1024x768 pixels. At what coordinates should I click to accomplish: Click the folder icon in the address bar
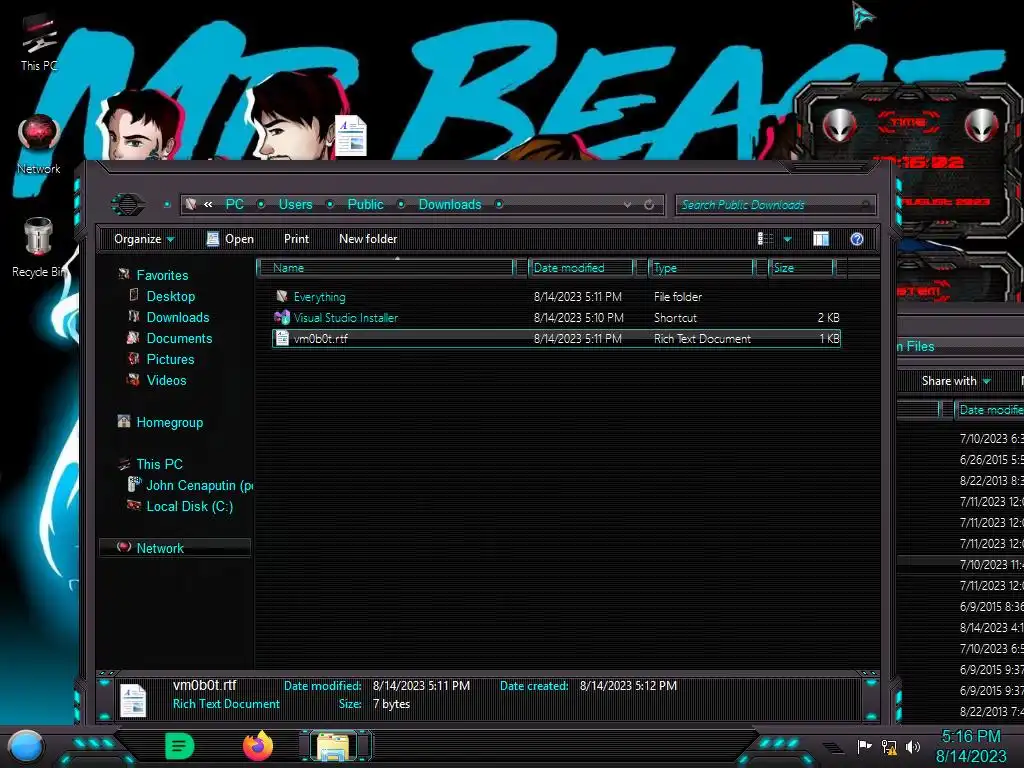click(x=191, y=204)
